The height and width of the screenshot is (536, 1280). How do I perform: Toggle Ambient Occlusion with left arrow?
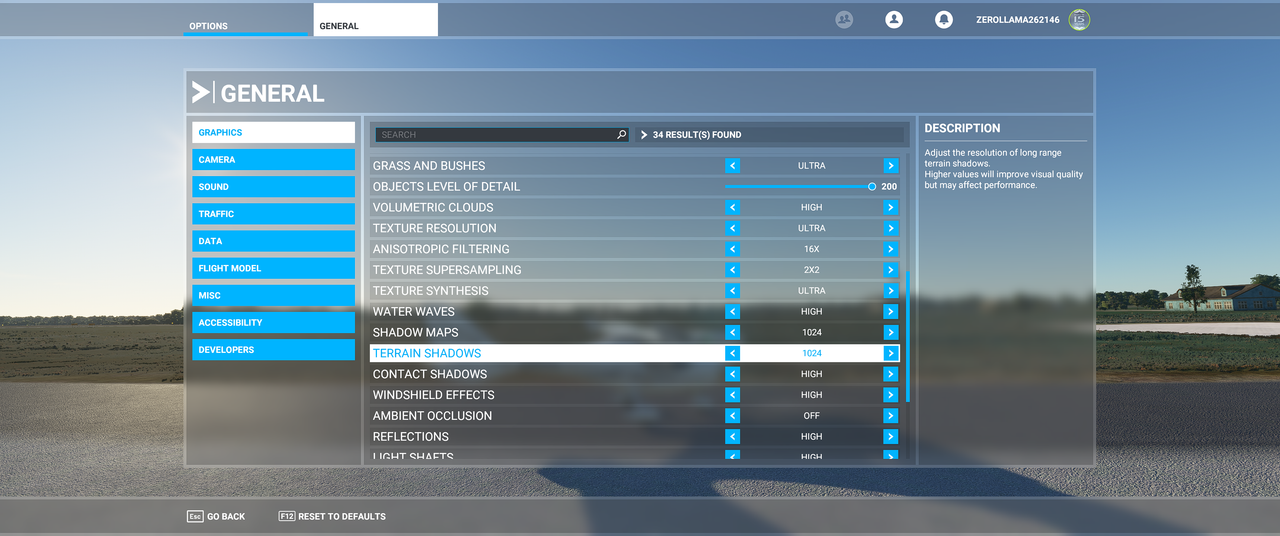click(x=732, y=416)
